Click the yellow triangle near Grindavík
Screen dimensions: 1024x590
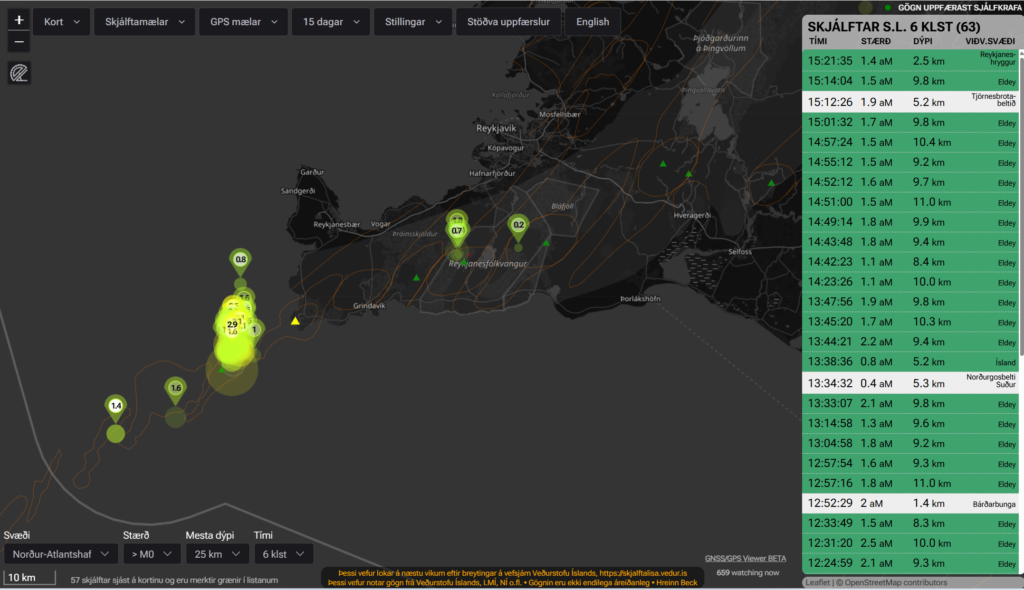(x=295, y=321)
